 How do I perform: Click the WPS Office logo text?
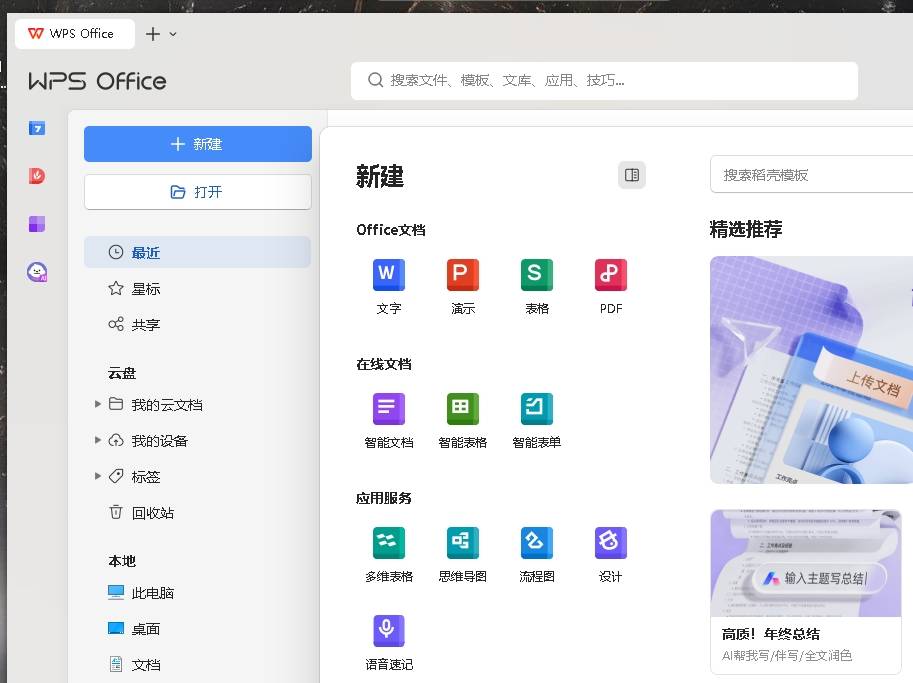97,81
